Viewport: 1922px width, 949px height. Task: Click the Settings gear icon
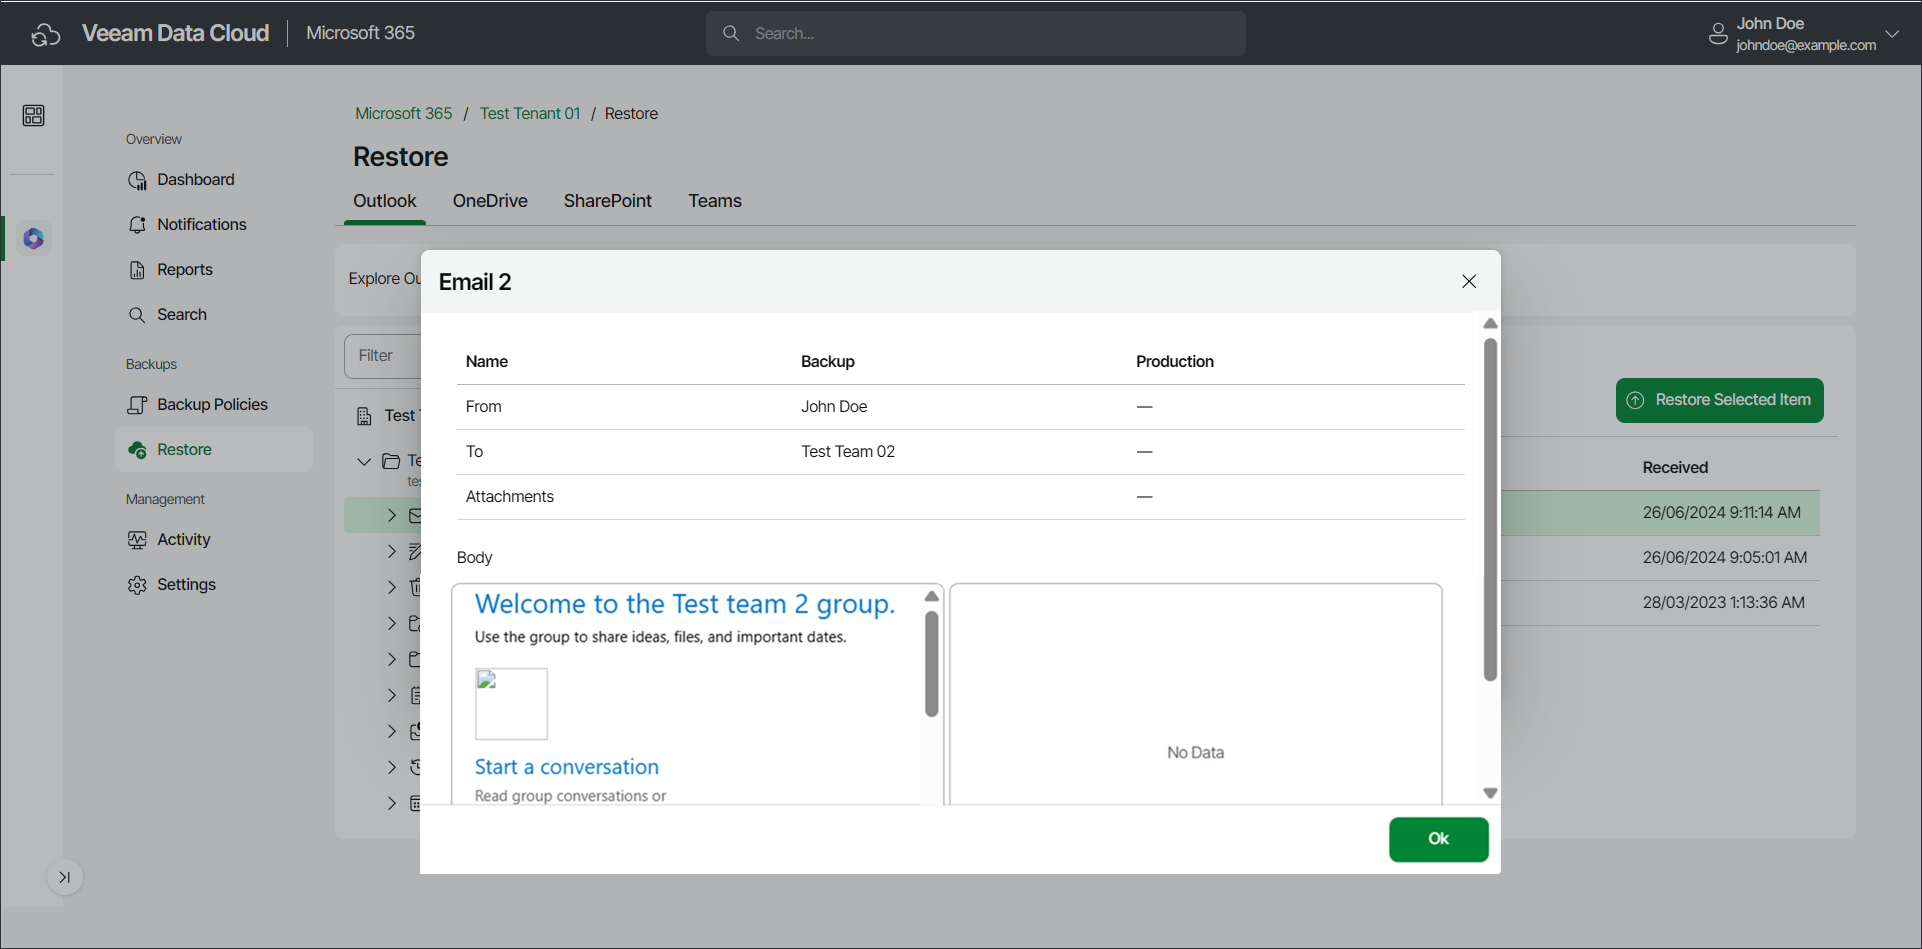pyautogui.click(x=137, y=585)
